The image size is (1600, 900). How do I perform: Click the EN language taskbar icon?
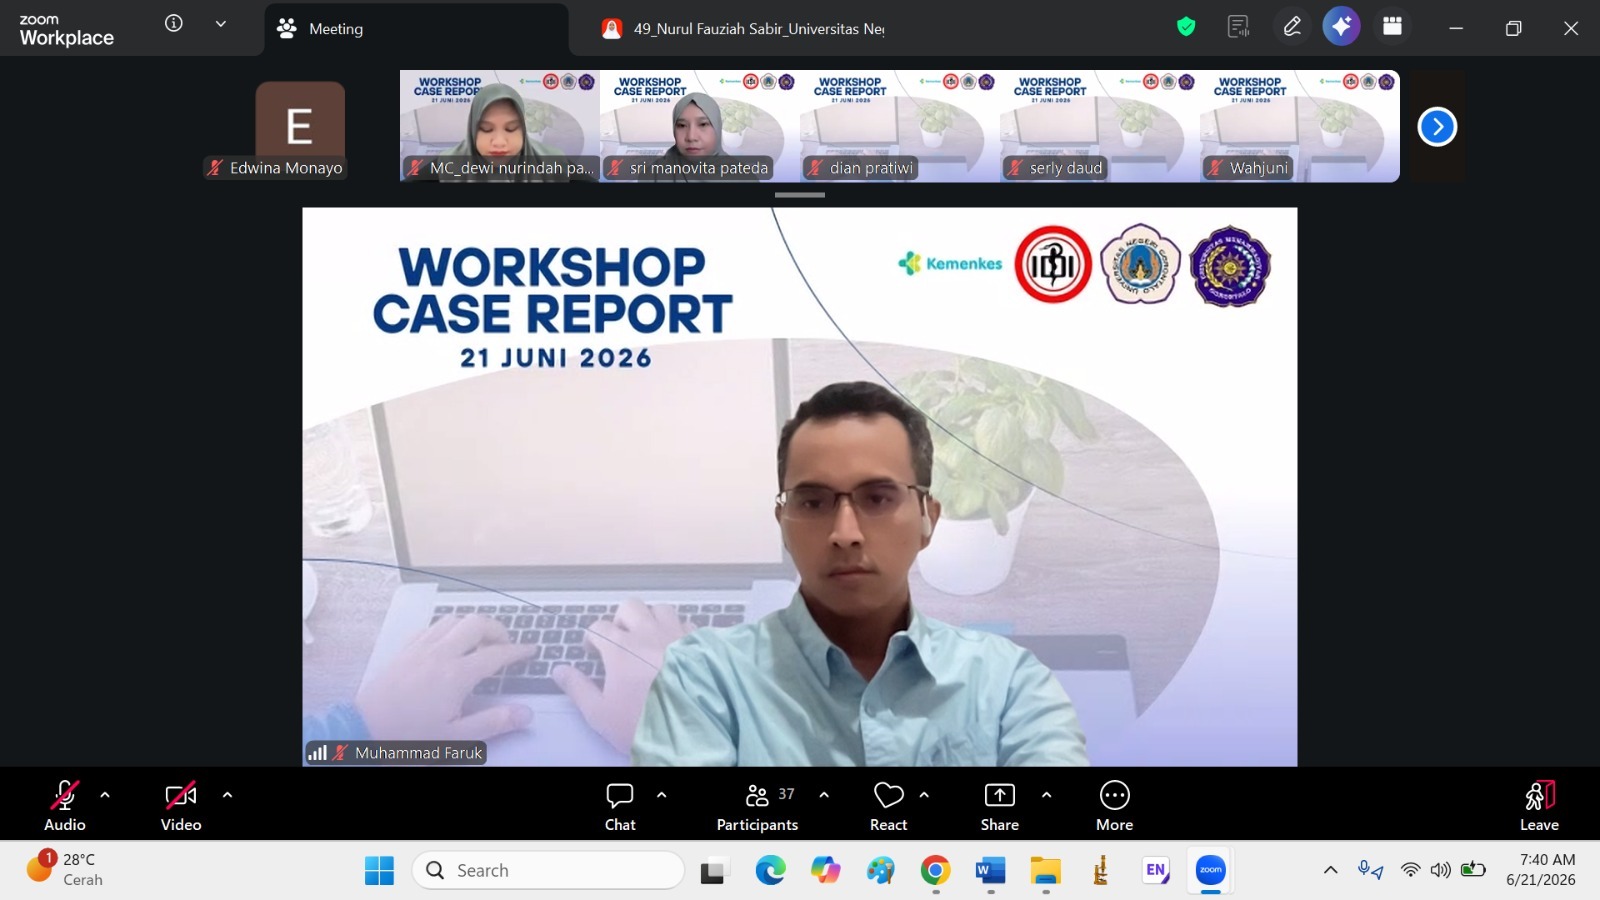[x=1155, y=871]
